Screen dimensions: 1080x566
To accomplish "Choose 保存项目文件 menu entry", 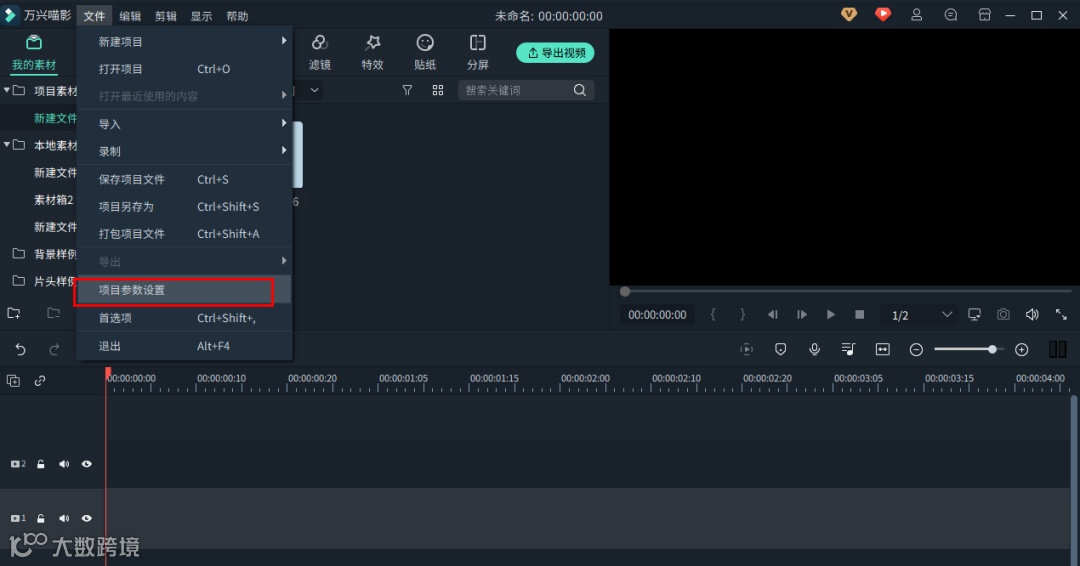I will pyautogui.click(x=185, y=179).
